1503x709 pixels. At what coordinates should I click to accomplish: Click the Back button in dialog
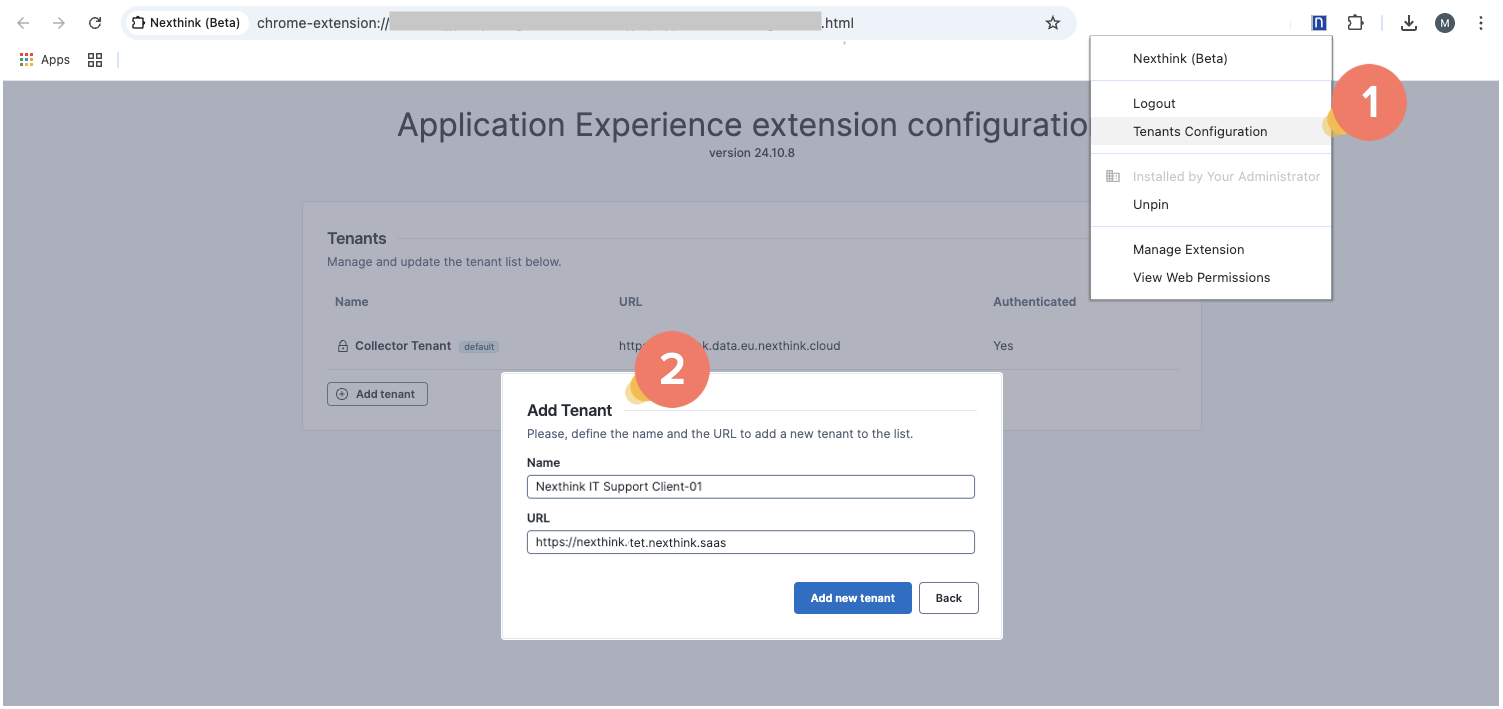click(948, 598)
